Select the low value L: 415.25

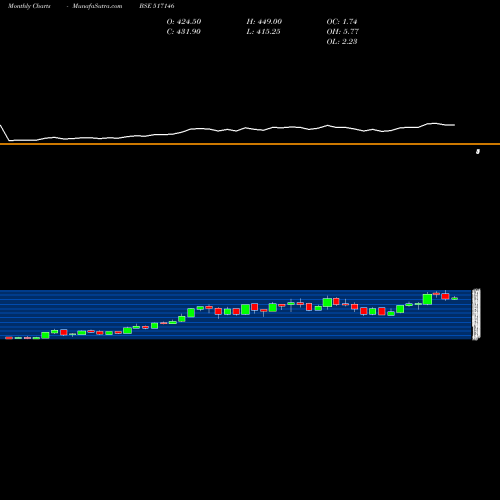(263, 32)
